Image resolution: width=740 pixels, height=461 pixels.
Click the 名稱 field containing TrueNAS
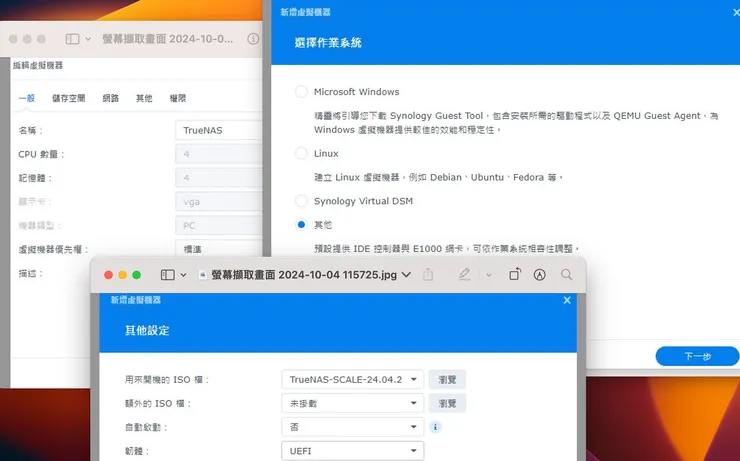219,130
